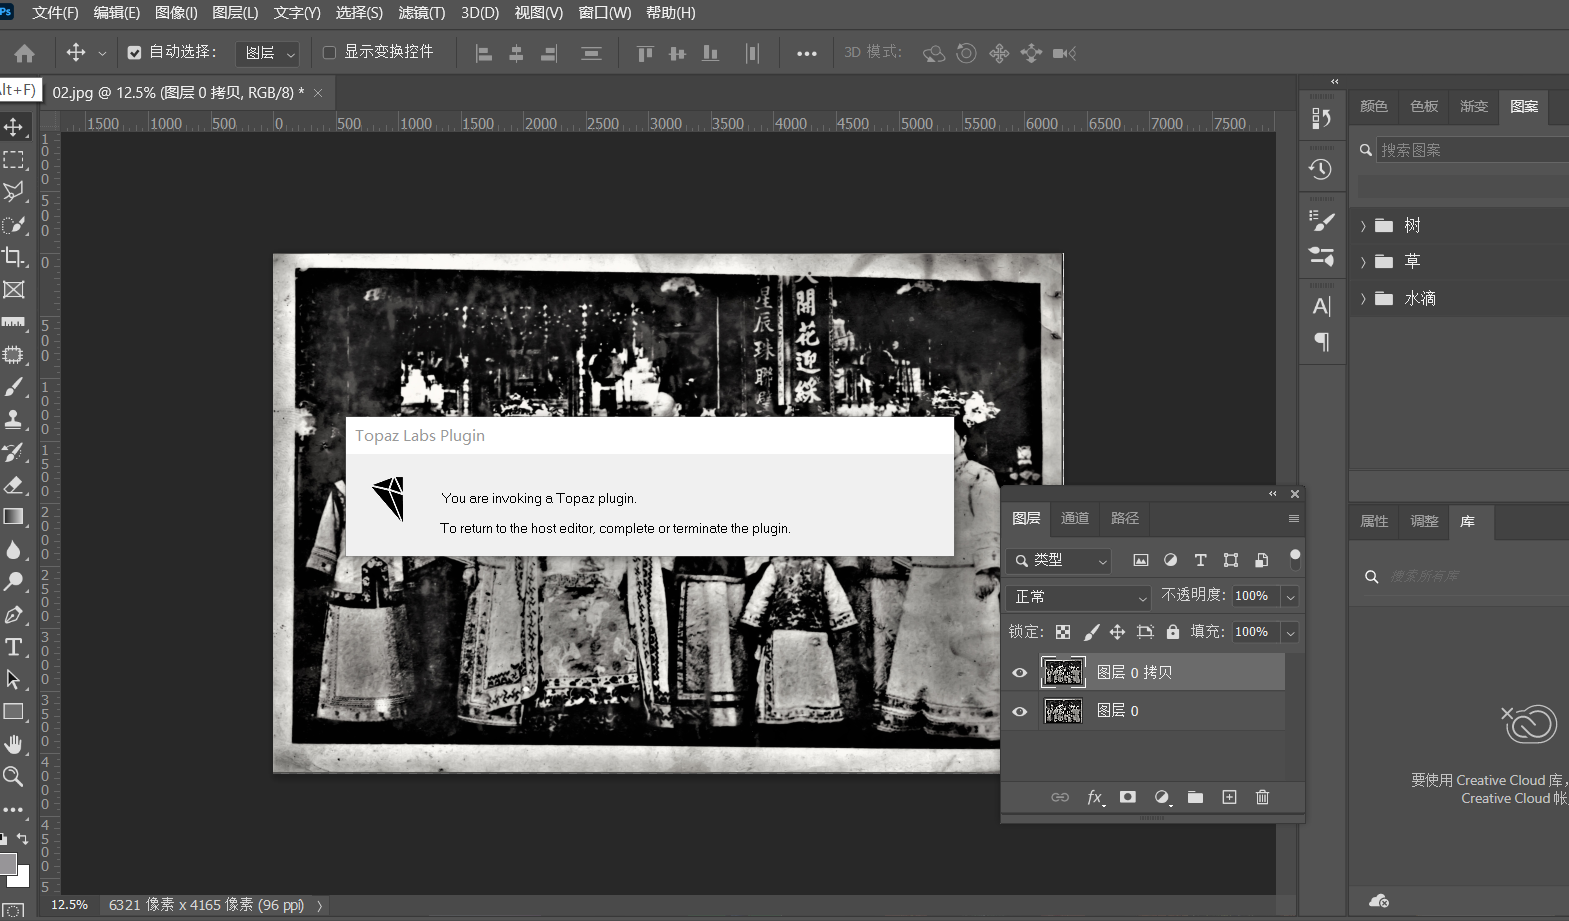Create a new group folder
1569x921 pixels.
[x=1195, y=797]
